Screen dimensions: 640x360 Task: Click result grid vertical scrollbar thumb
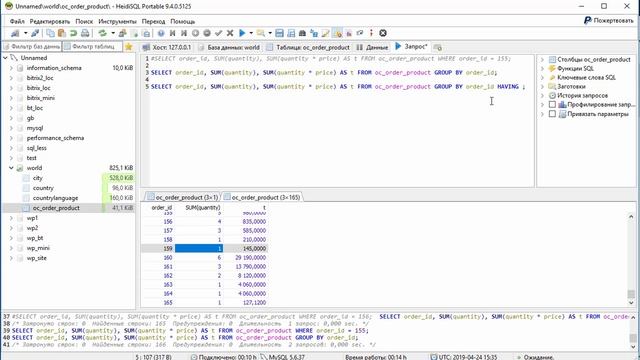click(x=631, y=294)
